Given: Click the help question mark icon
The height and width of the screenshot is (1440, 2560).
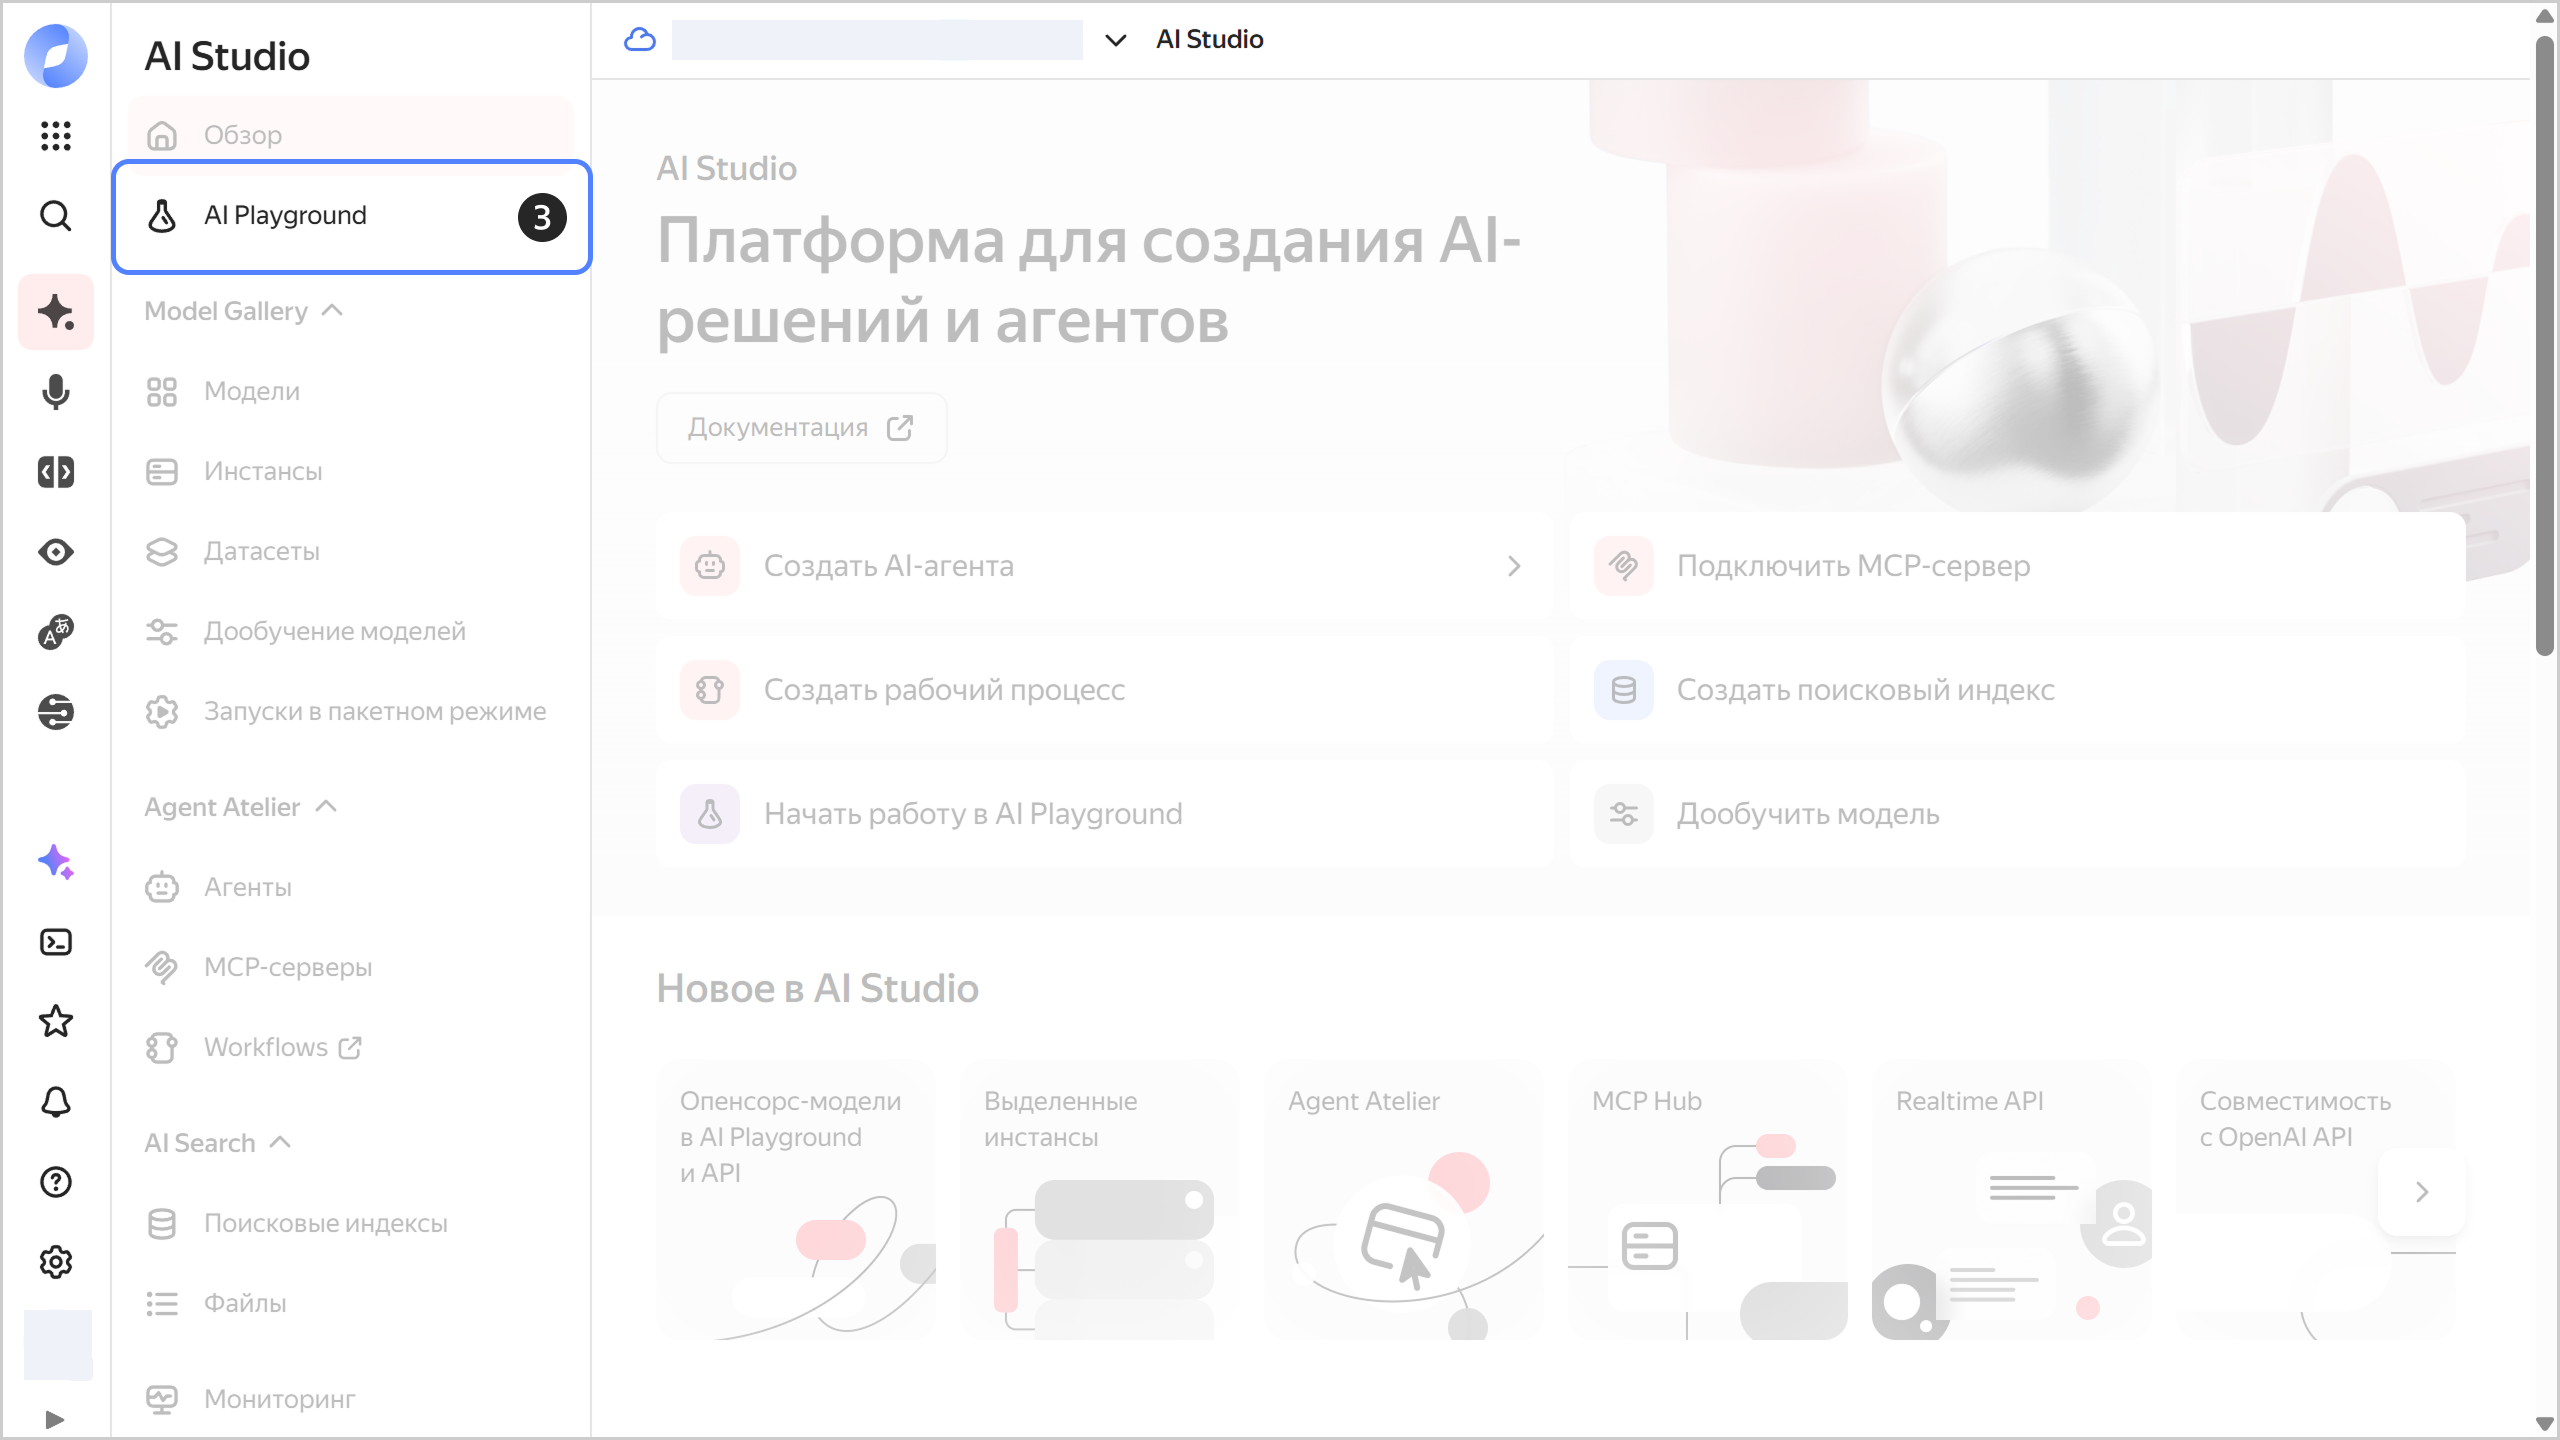Looking at the screenshot, I should pyautogui.click(x=56, y=1182).
